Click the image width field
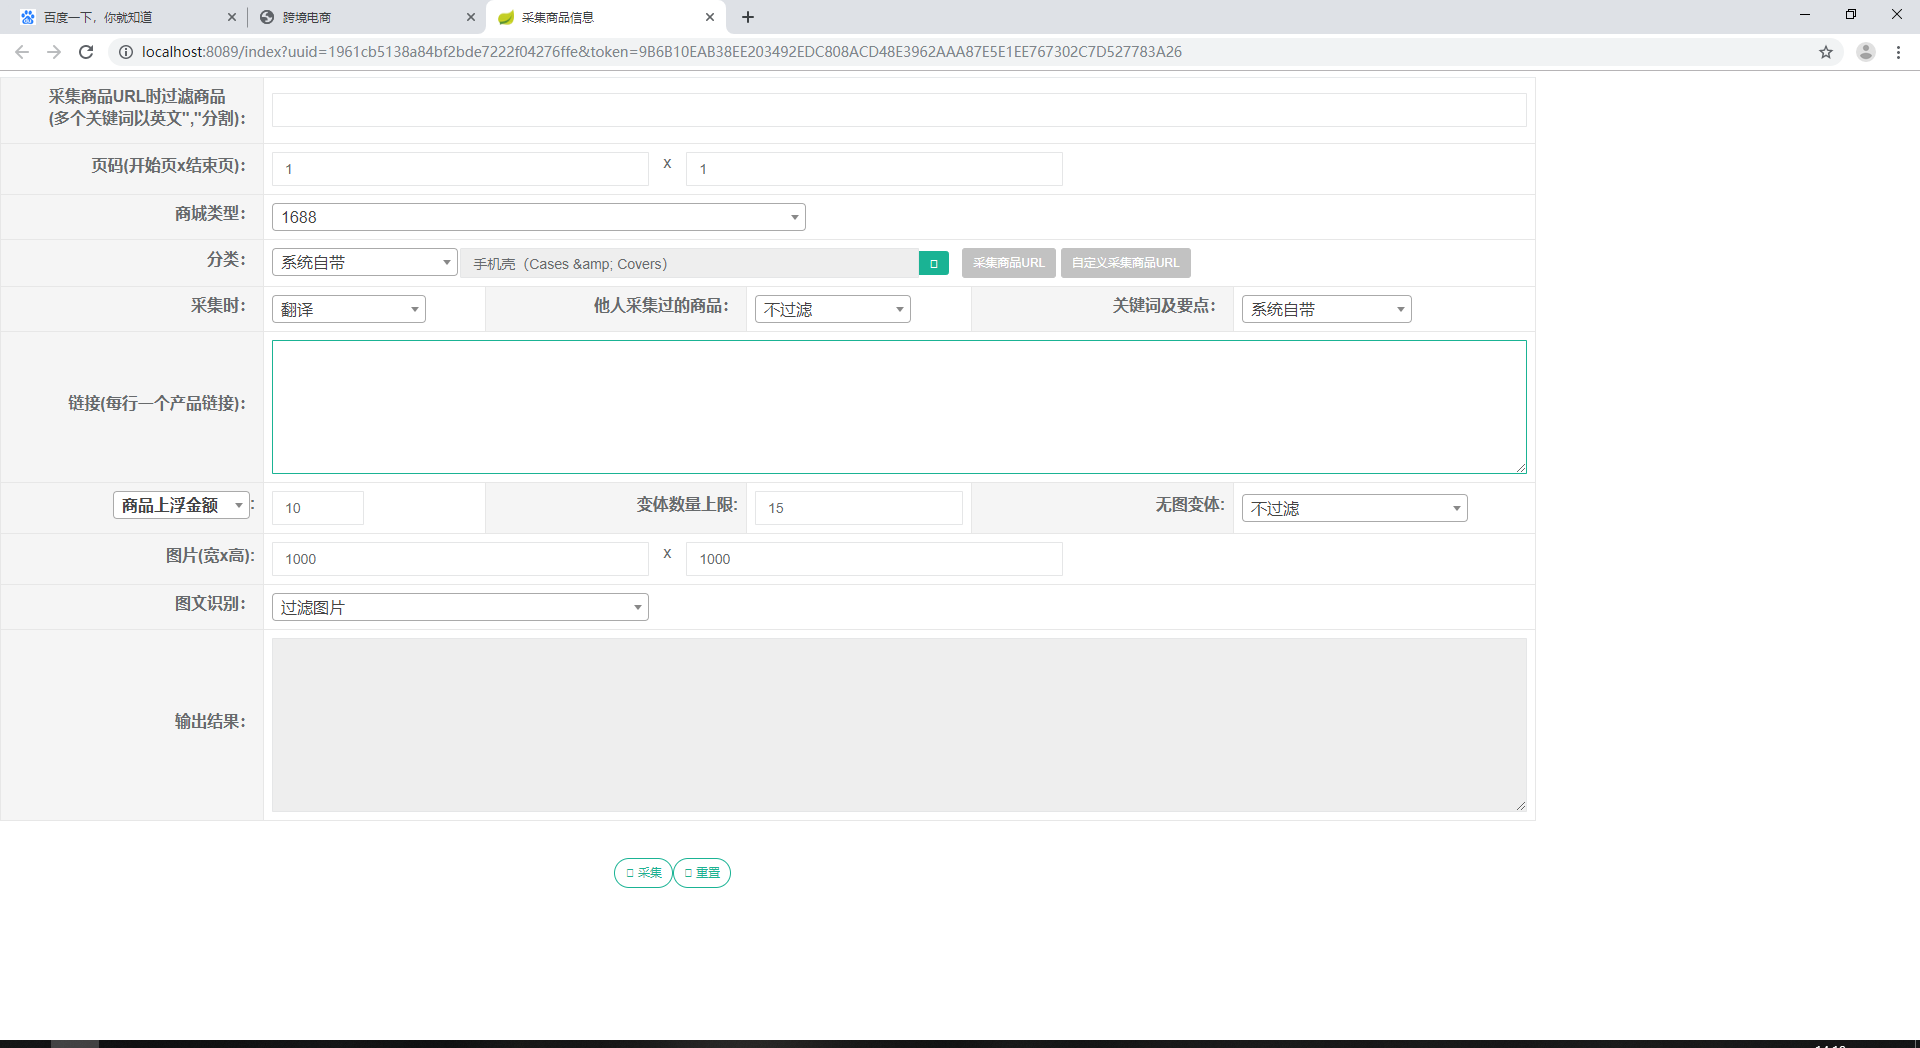The height and width of the screenshot is (1048, 1920). click(460, 559)
